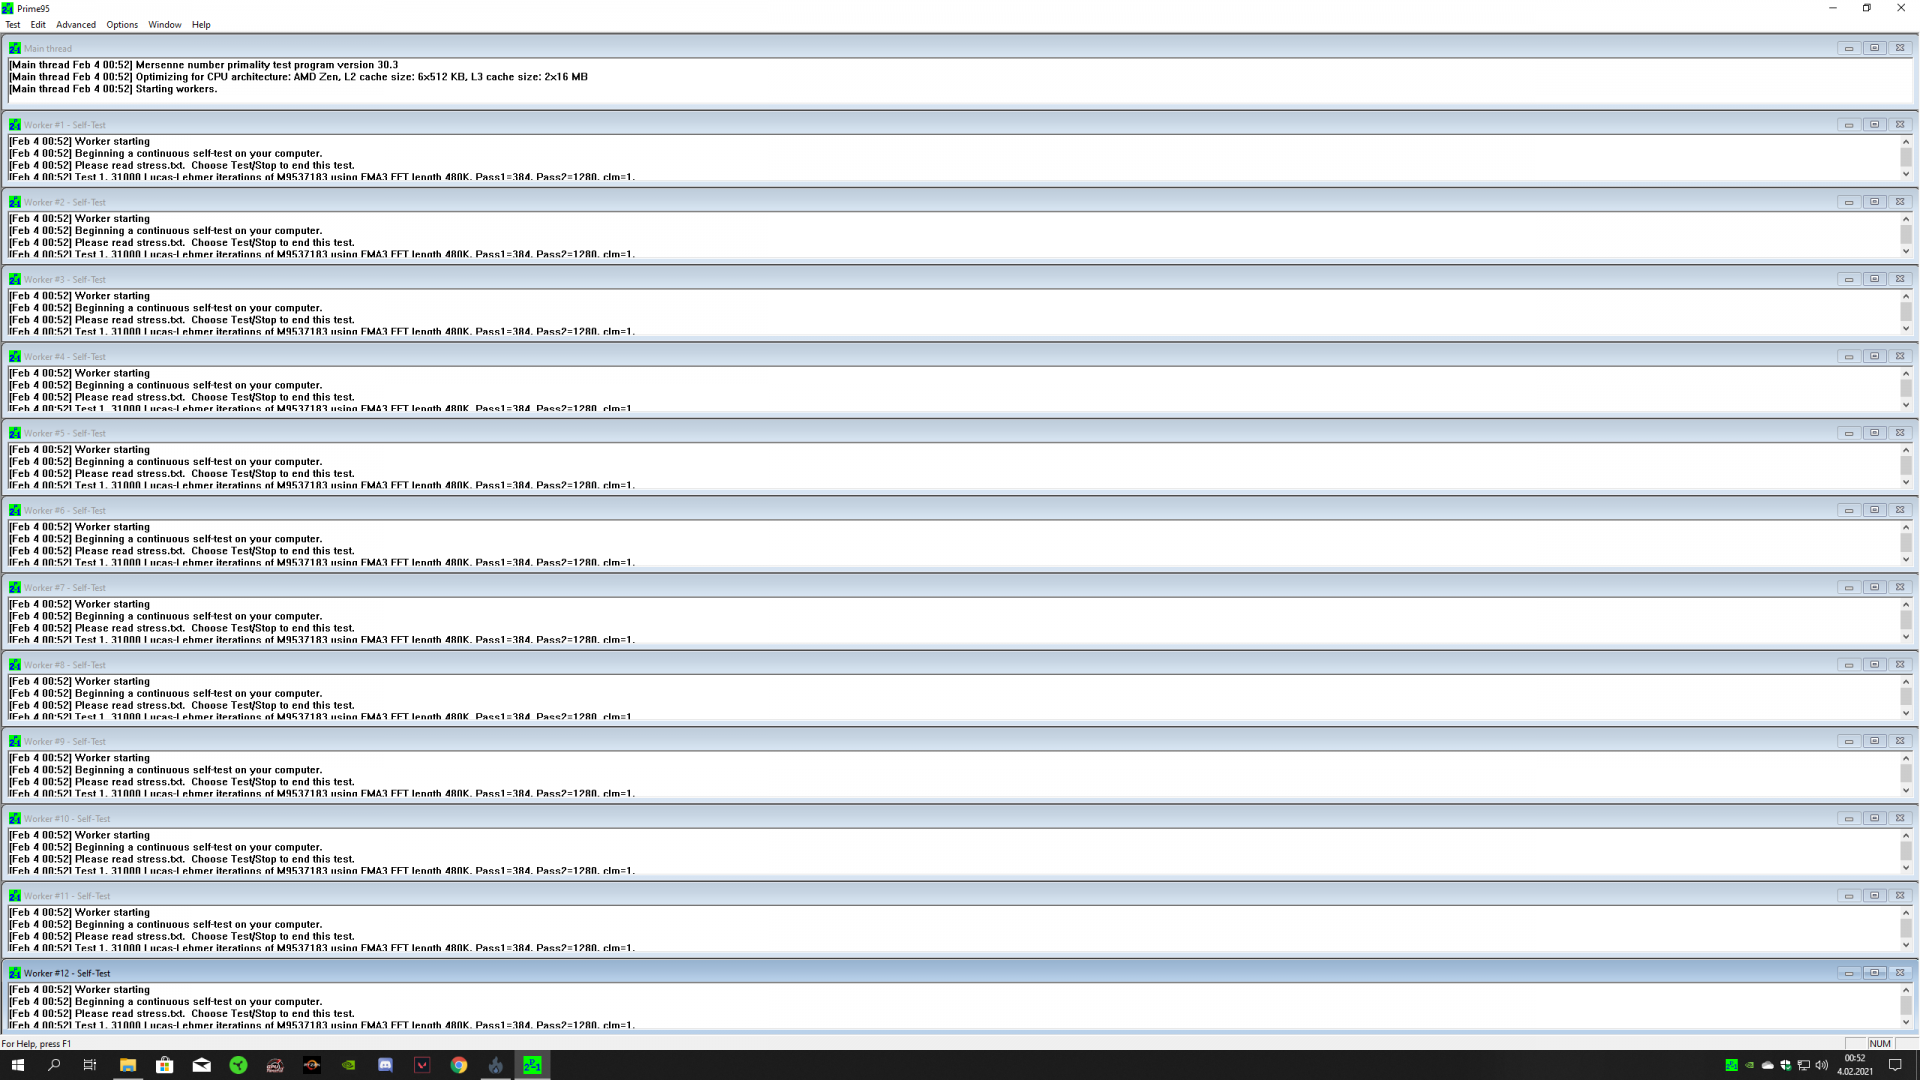The height and width of the screenshot is (1080, 1920).
Task: Click Worker #12 Self-Test window icon
Action: coord(15,973)
